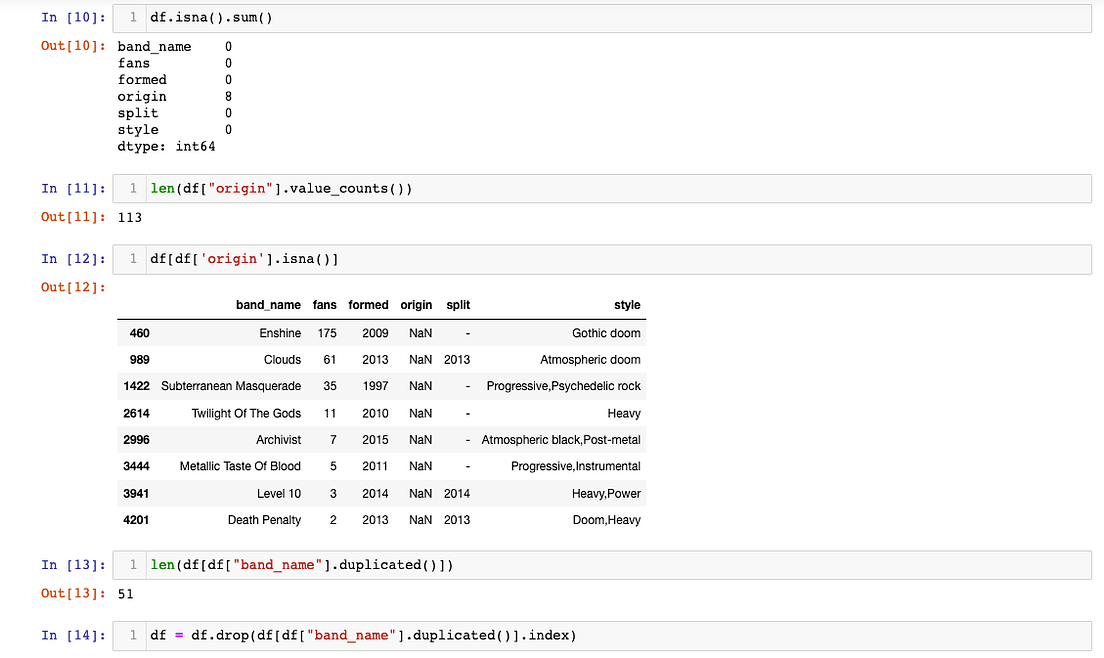Click the band name Clouds

[x=282, y=359]
